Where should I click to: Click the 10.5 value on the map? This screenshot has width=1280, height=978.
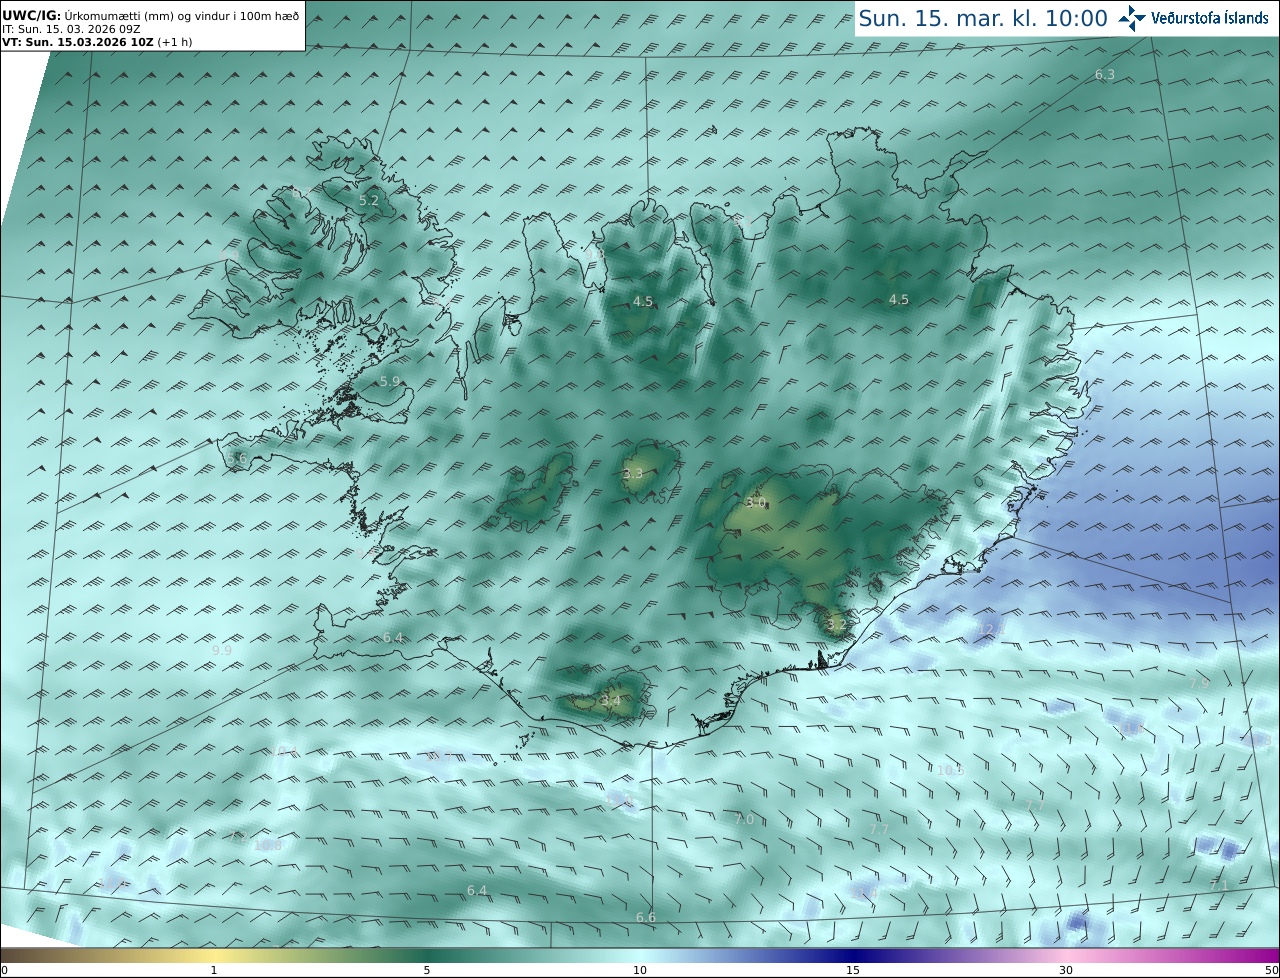(951, 770)
